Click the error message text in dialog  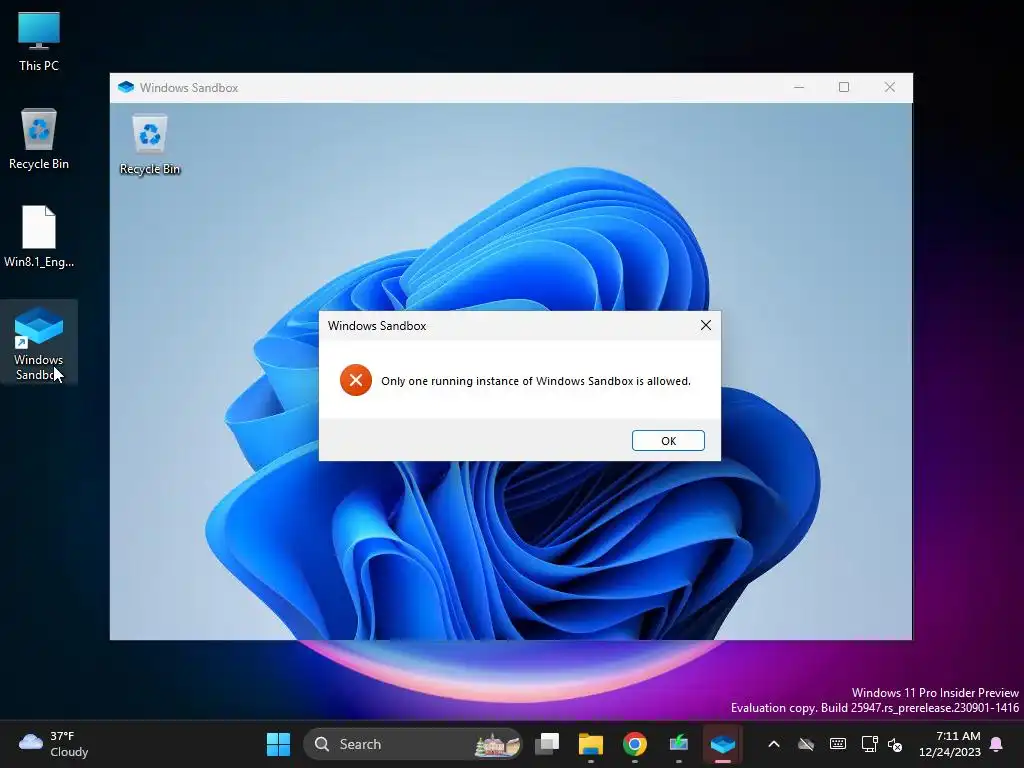point(536,381)
